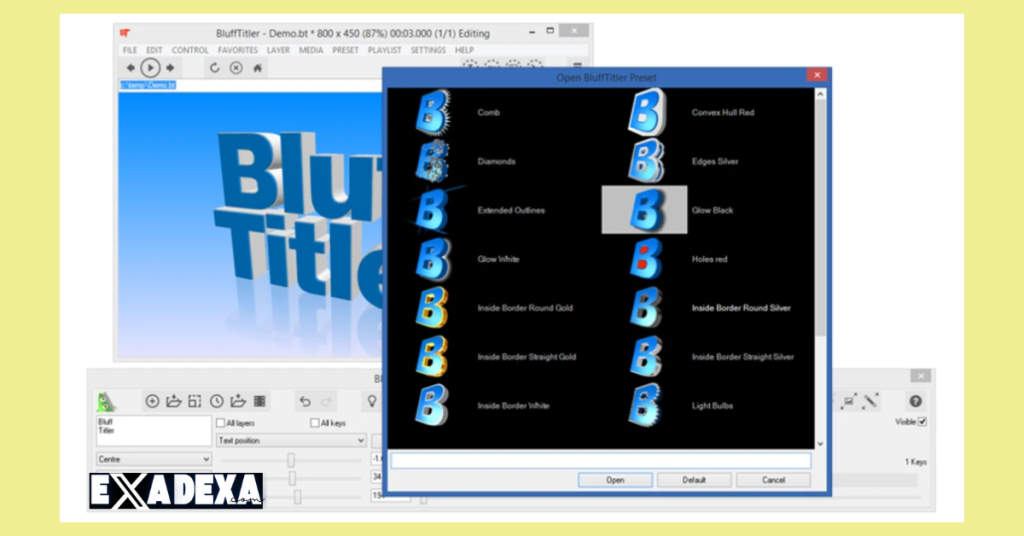The image size is (1024, 536).
Task: Click the Inside Border Round Silver label
Action: coord(741,308)
